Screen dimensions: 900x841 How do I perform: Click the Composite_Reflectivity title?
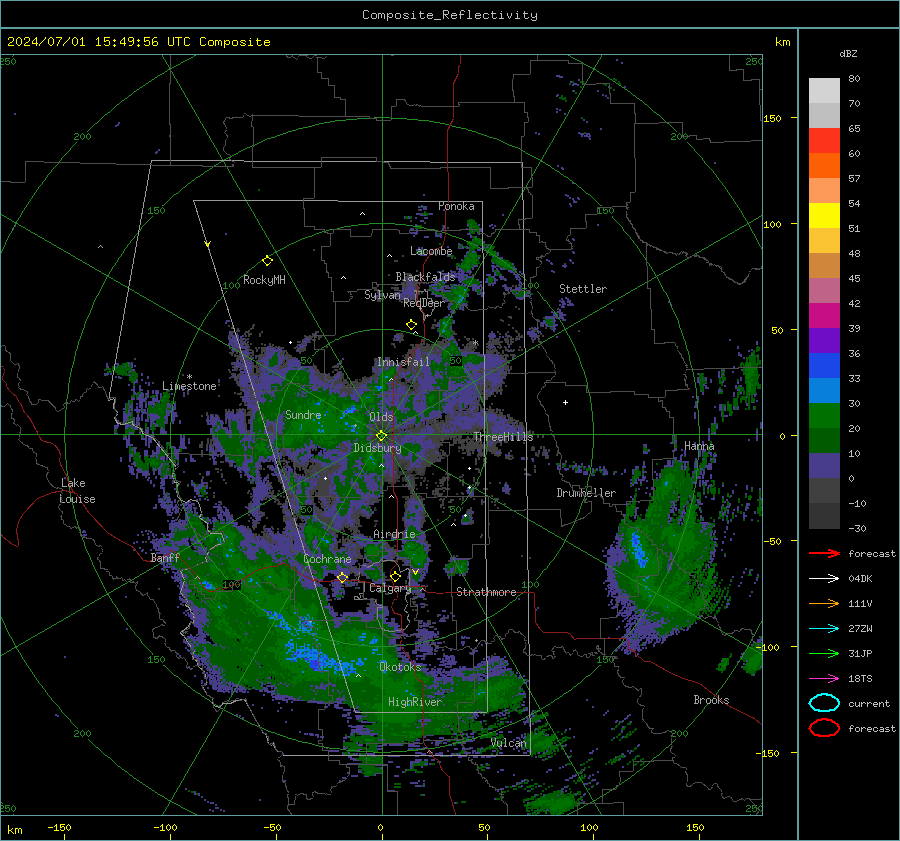click(x=450, y=15)
